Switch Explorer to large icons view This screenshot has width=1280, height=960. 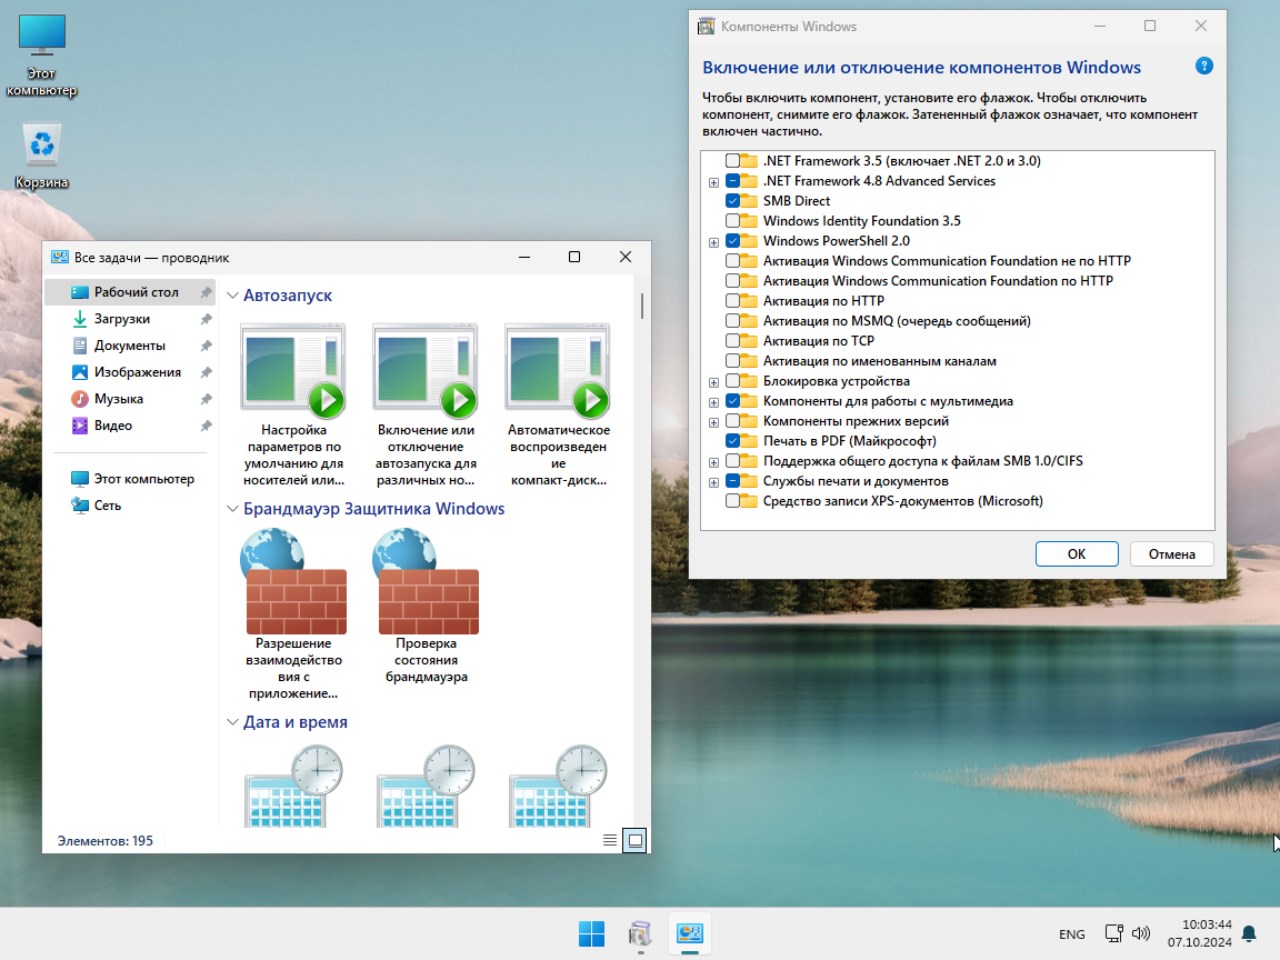pos(636,840)
